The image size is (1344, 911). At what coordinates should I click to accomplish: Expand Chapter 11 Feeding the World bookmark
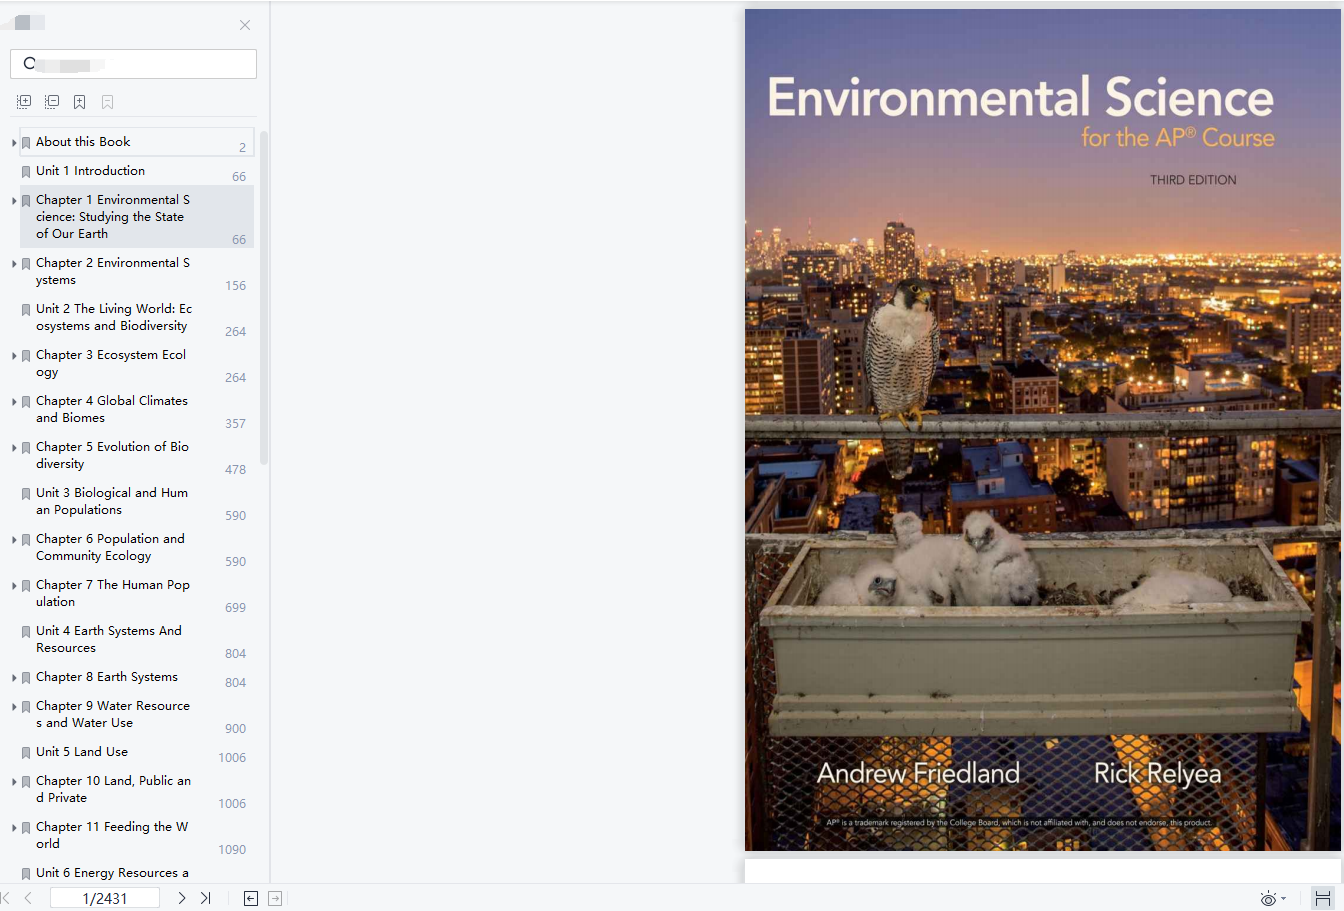14,828
